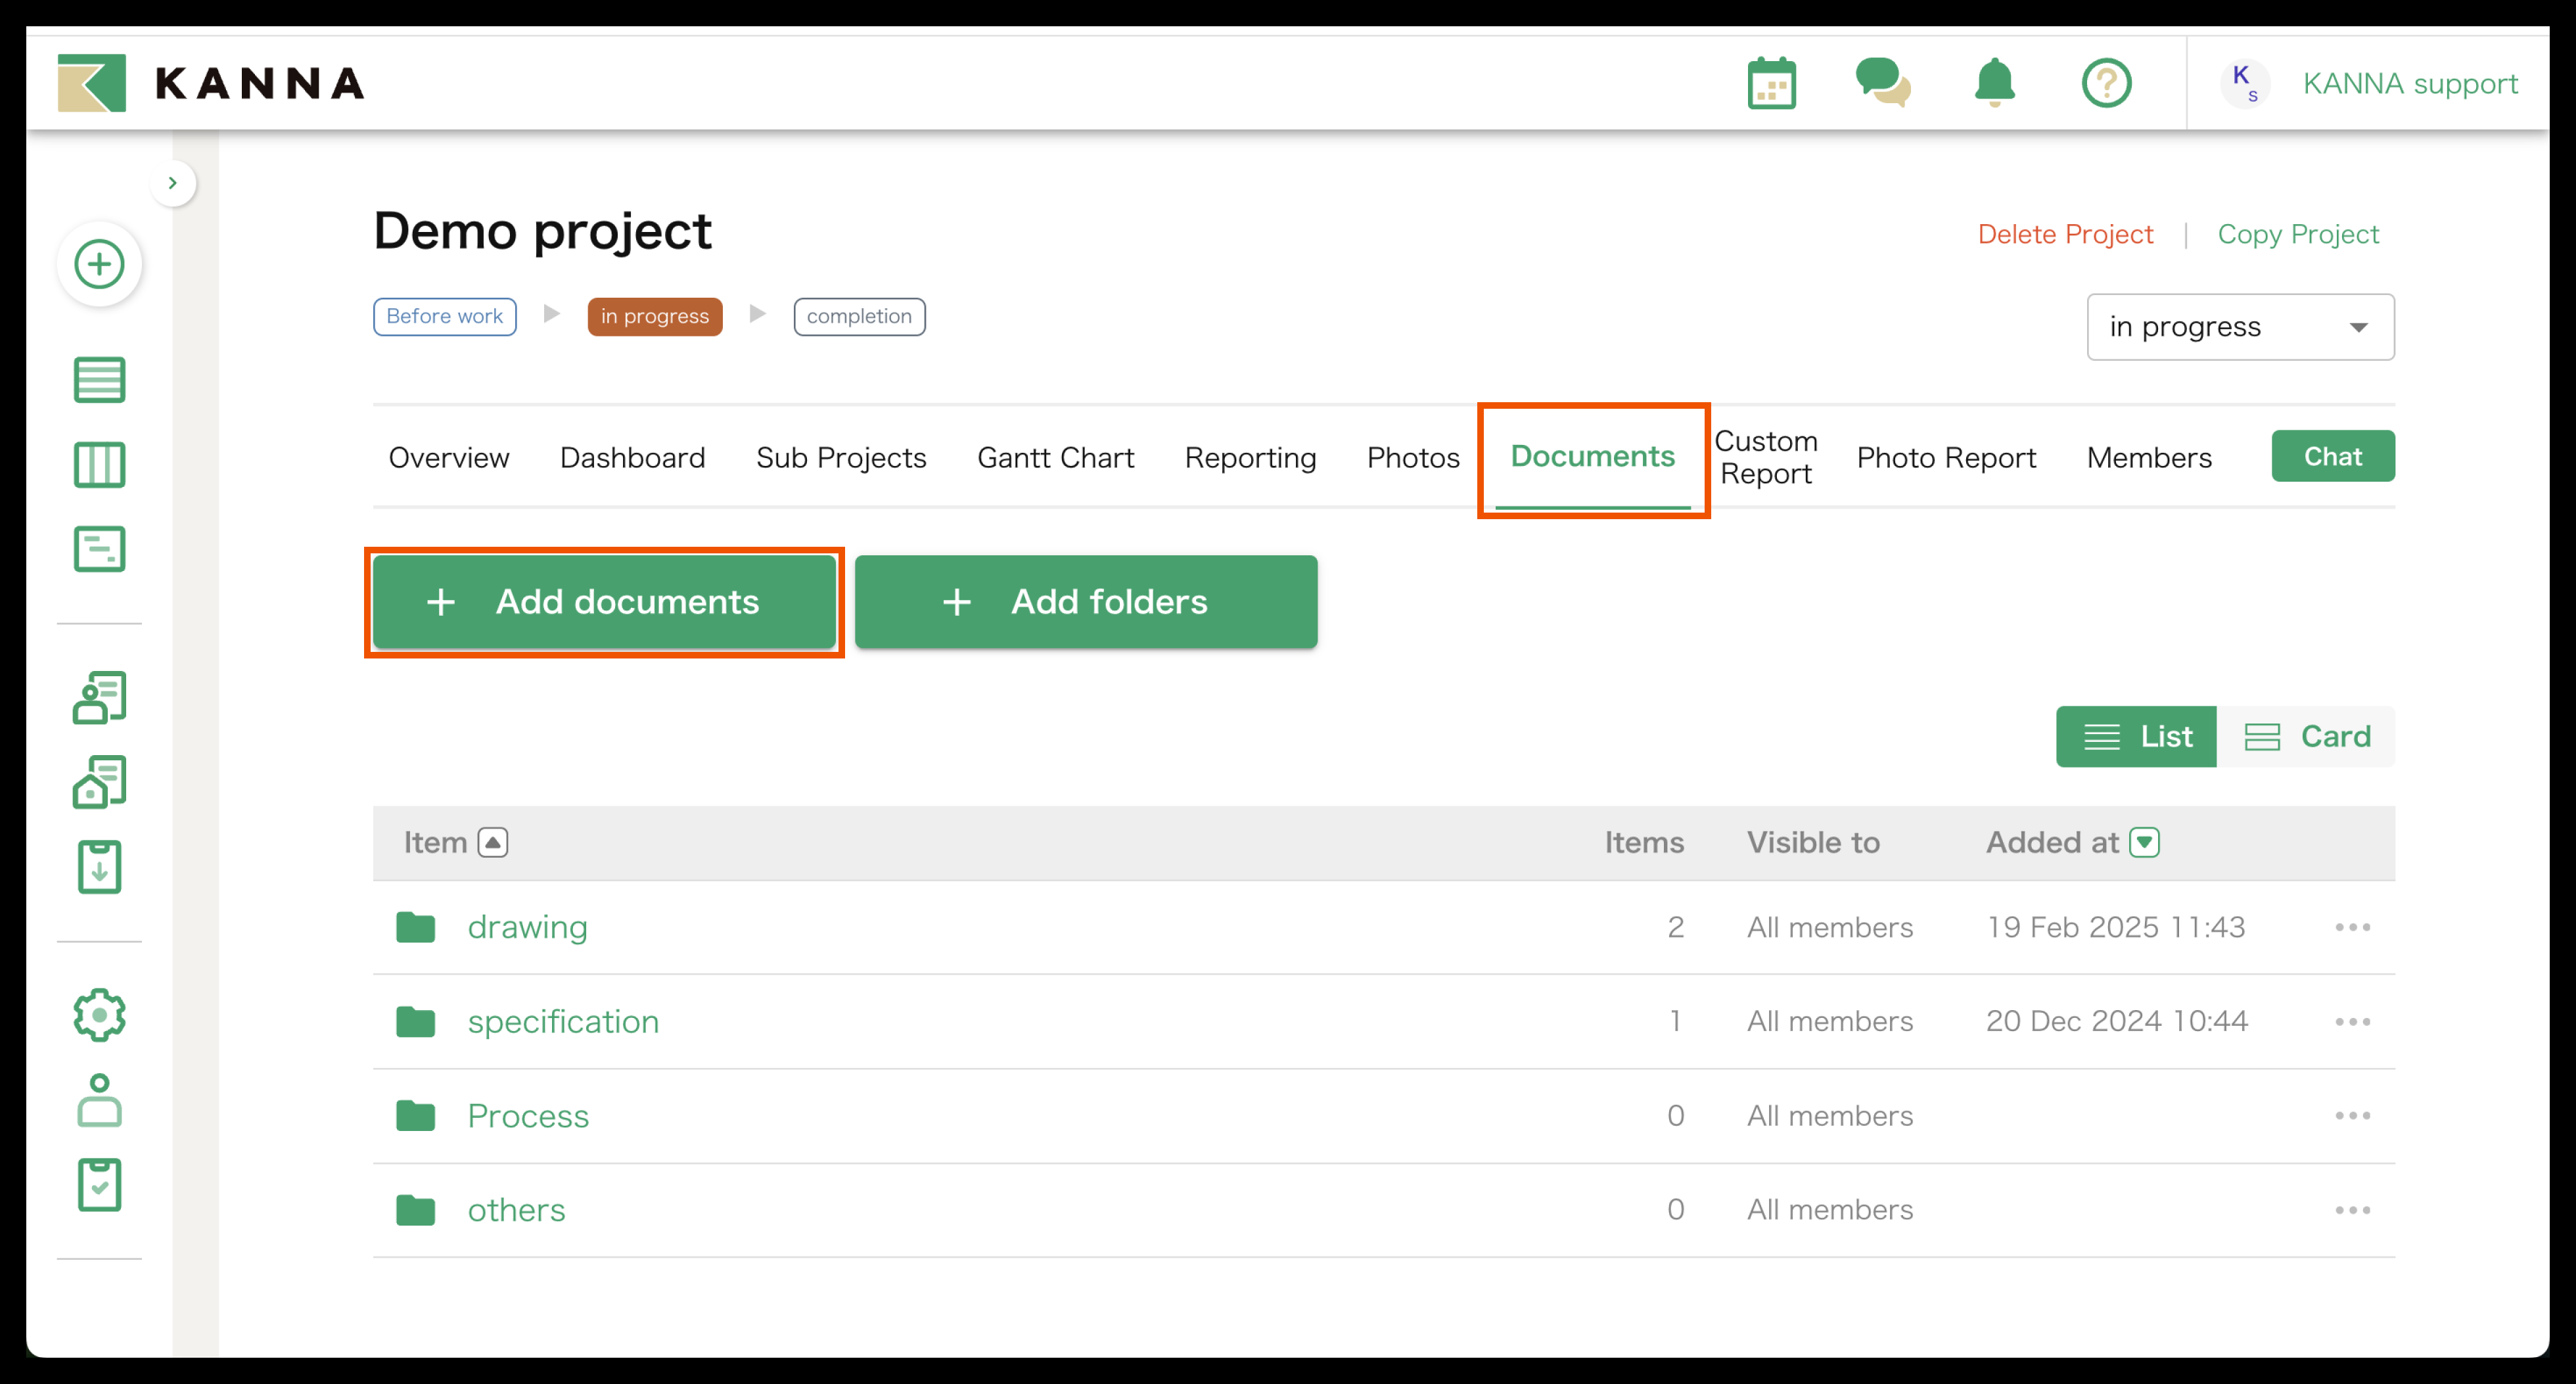This screenshot has height=1384, width=2576.
Task: Open the settings gear in sidebar
Action: pyautogui.click(x=99, y=1015)
